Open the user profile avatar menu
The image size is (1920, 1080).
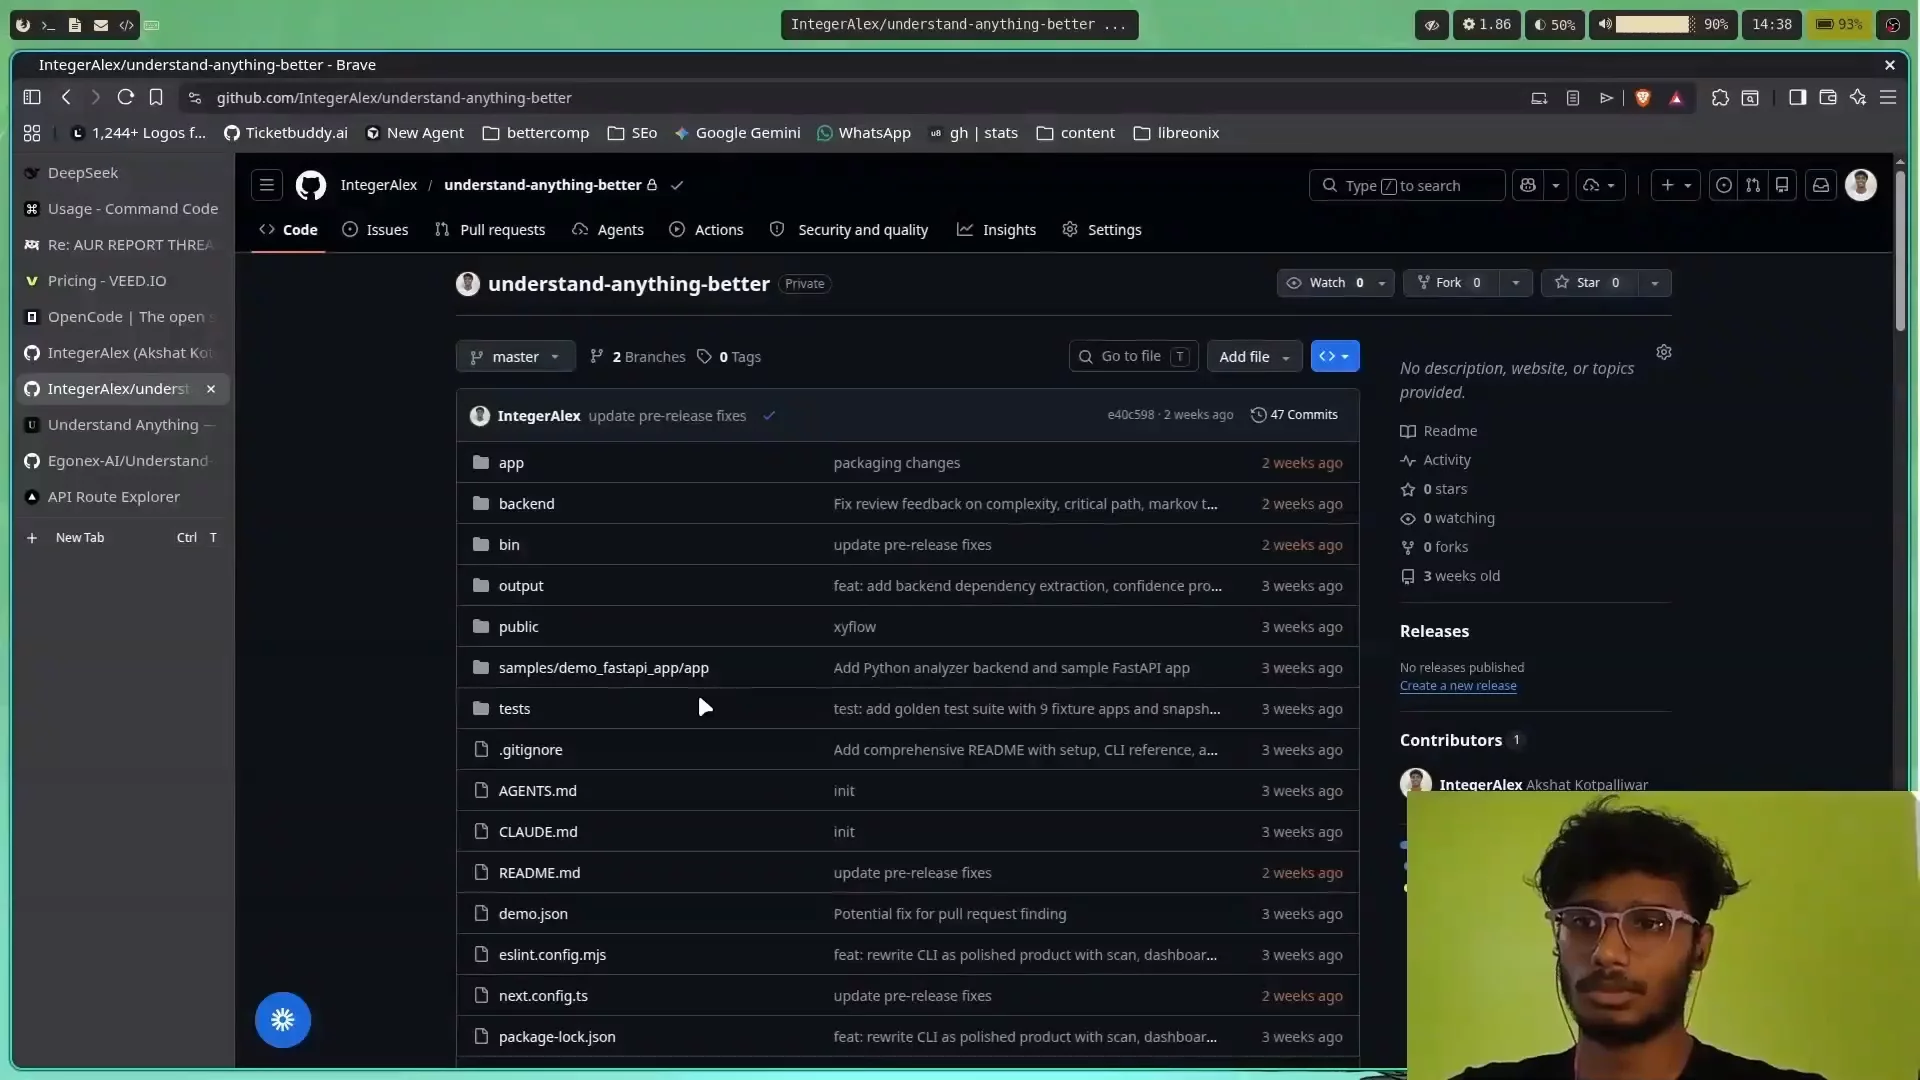tap(1861, 185)
